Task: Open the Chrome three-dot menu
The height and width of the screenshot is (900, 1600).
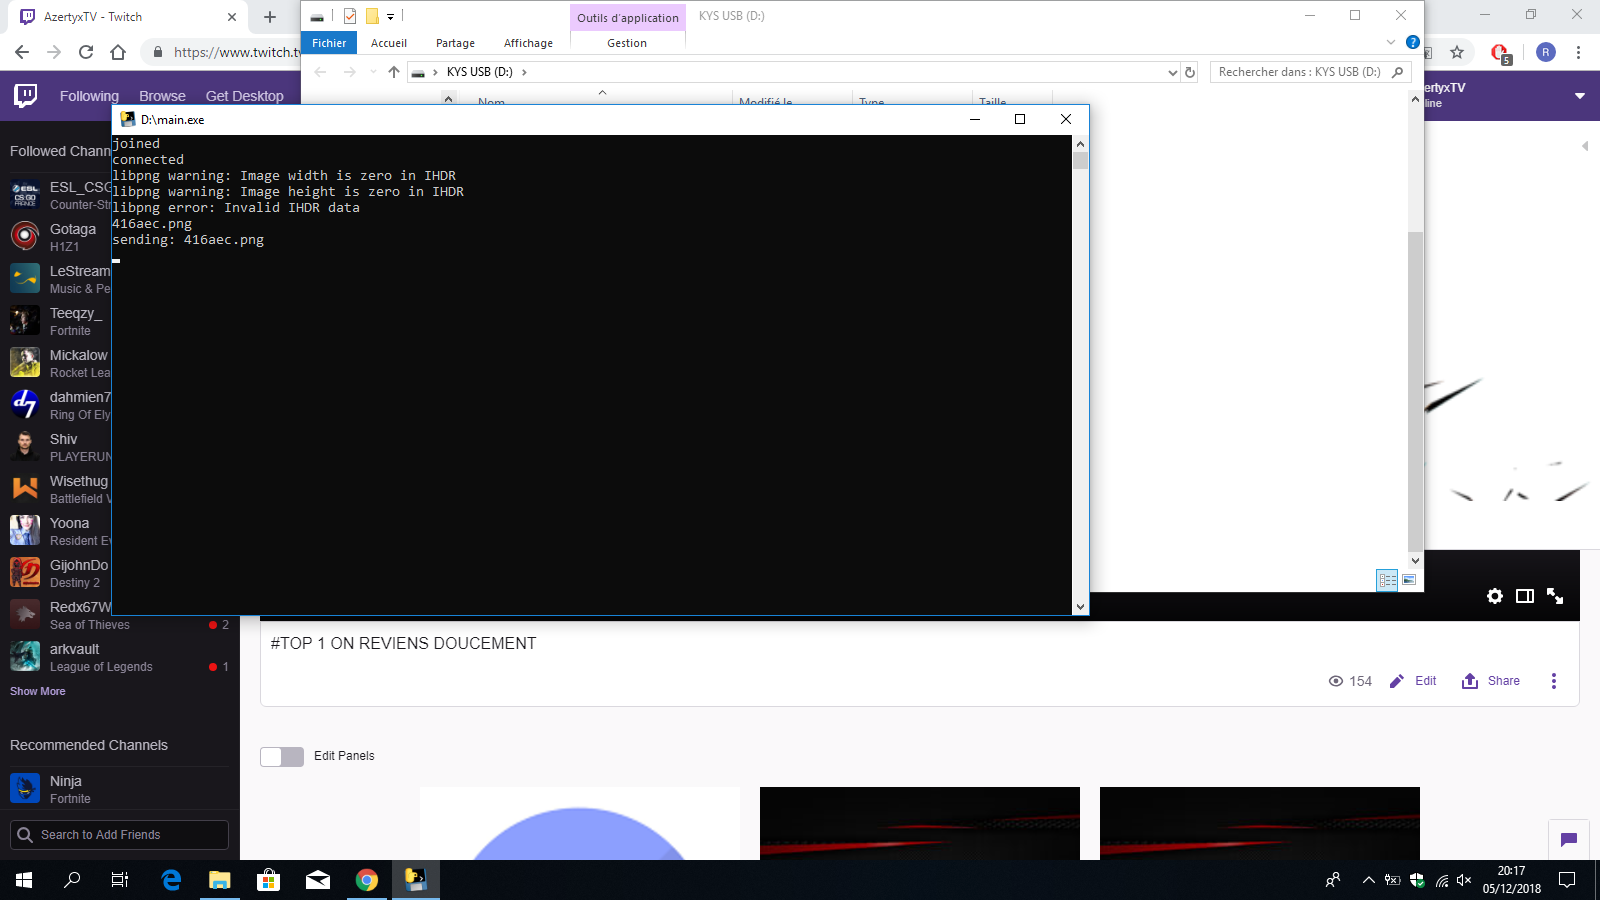Action: 1578,52
